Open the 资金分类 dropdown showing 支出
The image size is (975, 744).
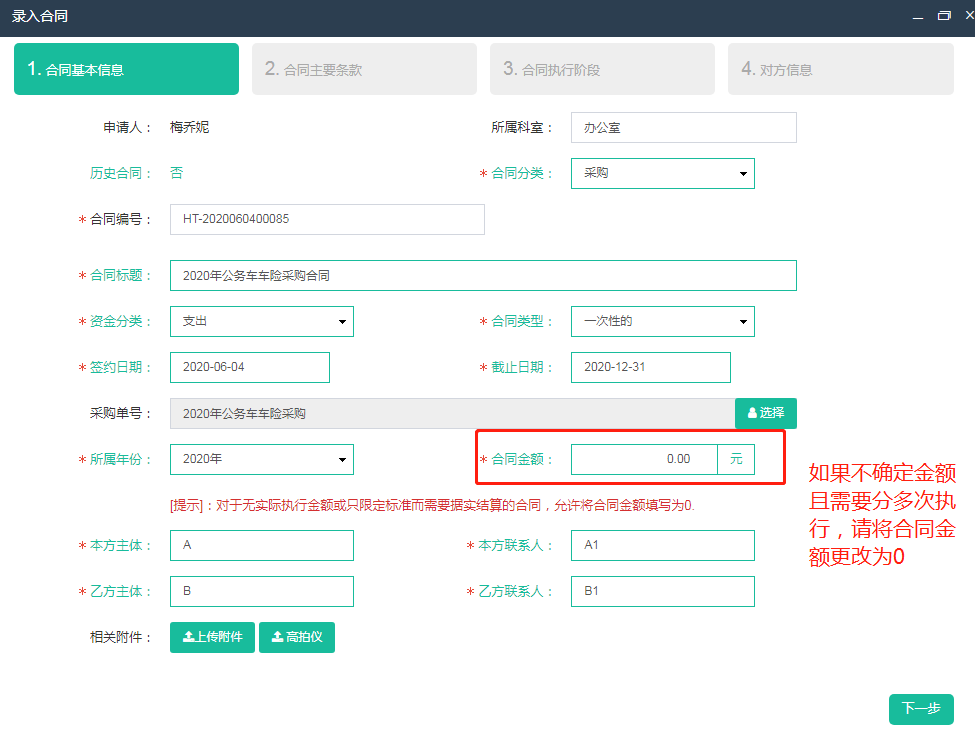pos(262,321)
